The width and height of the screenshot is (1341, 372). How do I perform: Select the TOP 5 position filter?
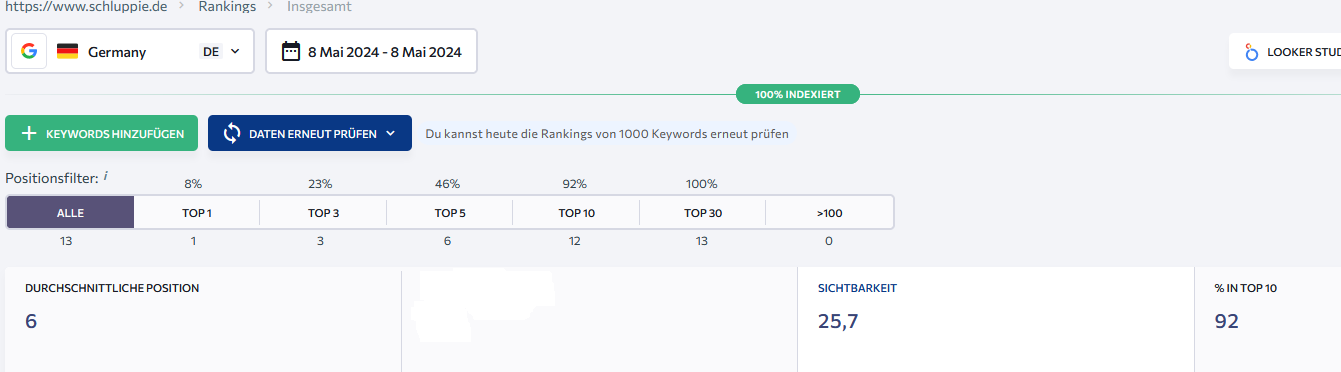[450, 212]
